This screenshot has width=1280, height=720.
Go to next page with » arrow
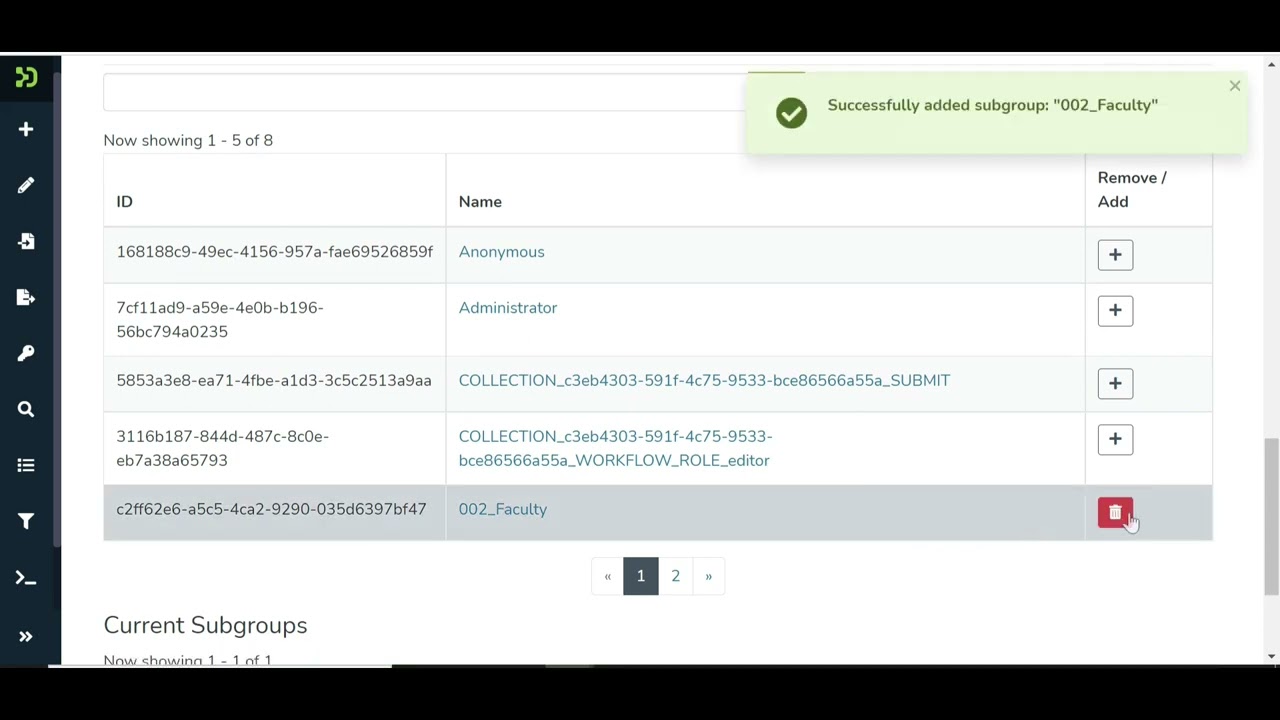708,576
